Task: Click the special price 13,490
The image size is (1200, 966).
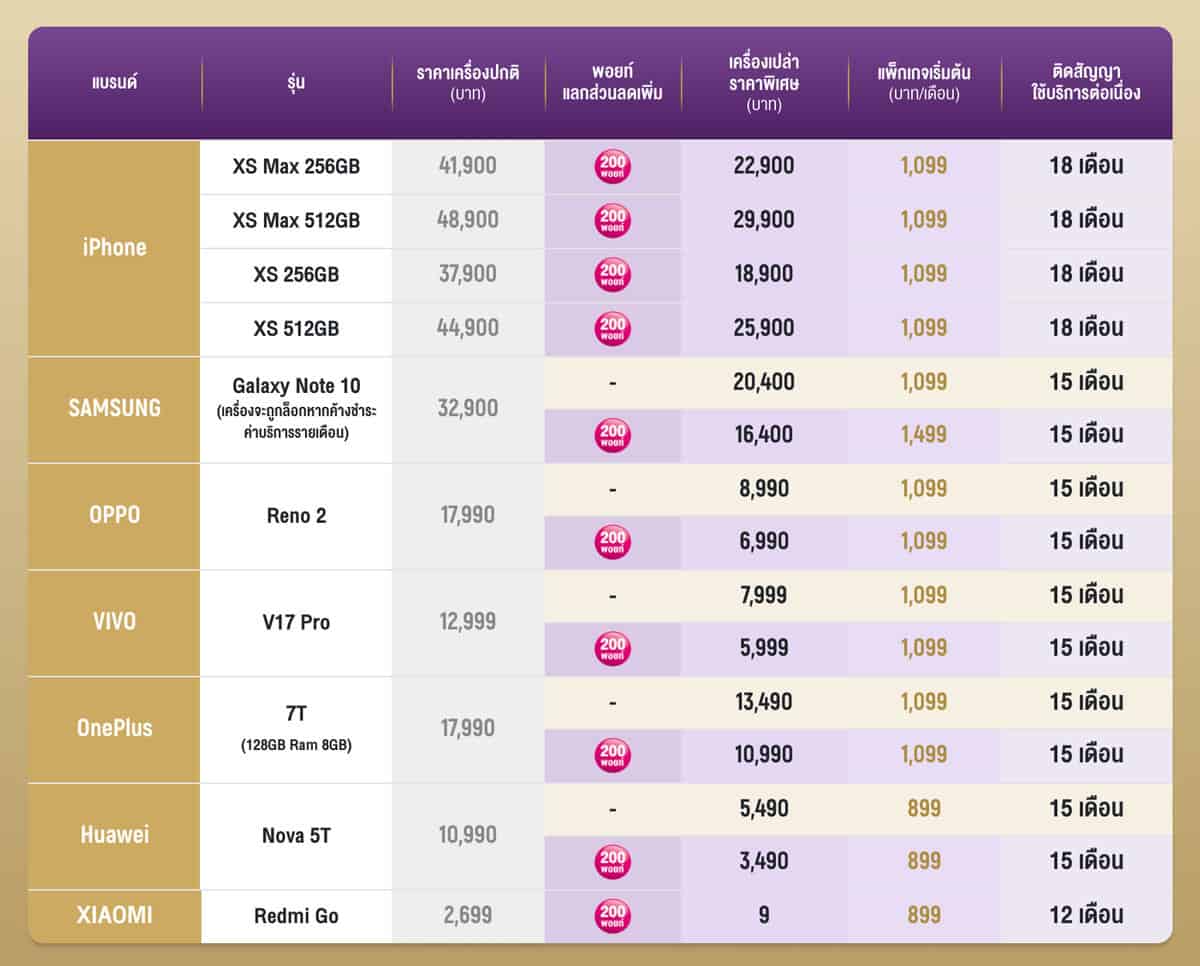Action: coord(764,703)
